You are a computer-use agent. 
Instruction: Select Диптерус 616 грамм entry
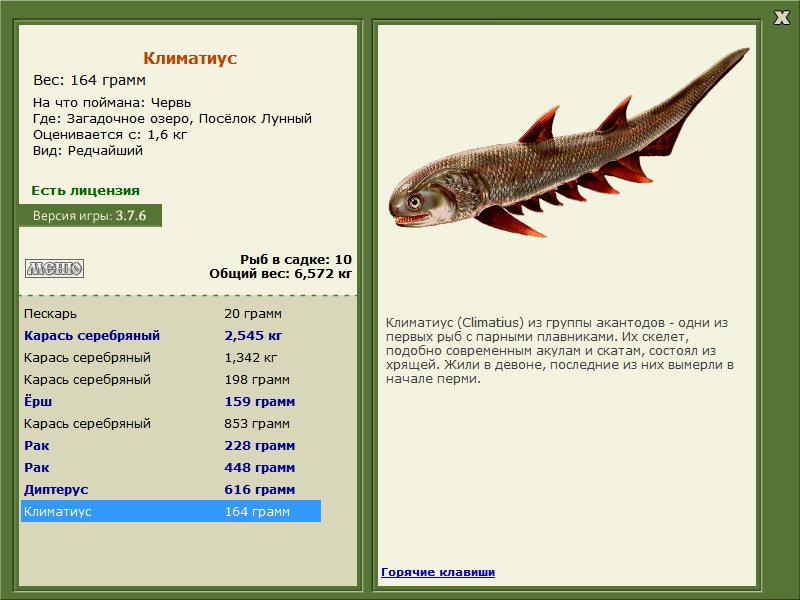pos(171,489)
